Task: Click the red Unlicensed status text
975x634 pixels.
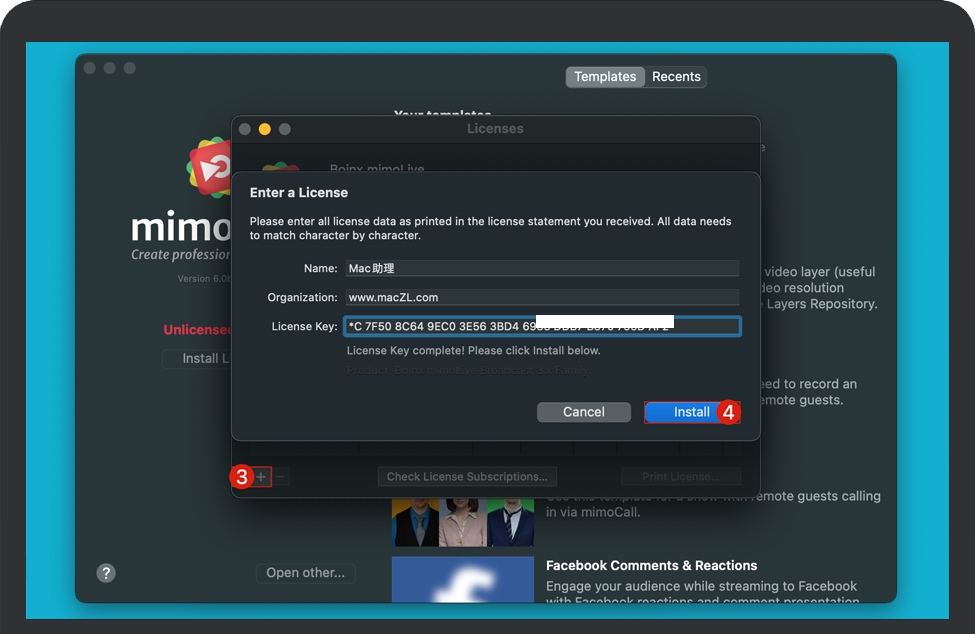Action: (197, 329)
